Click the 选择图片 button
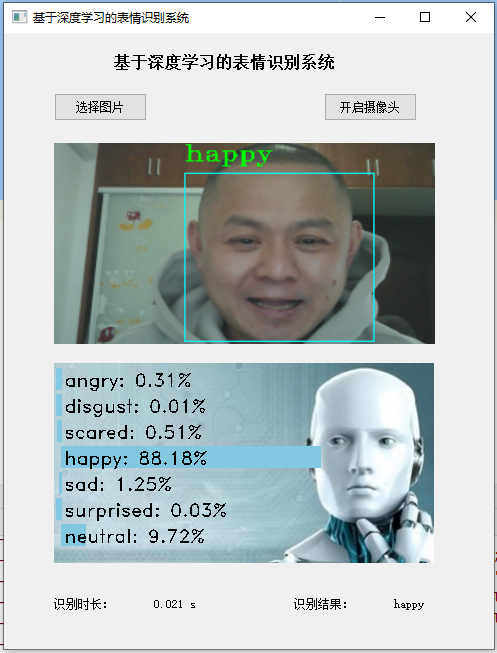 [100, 107]
